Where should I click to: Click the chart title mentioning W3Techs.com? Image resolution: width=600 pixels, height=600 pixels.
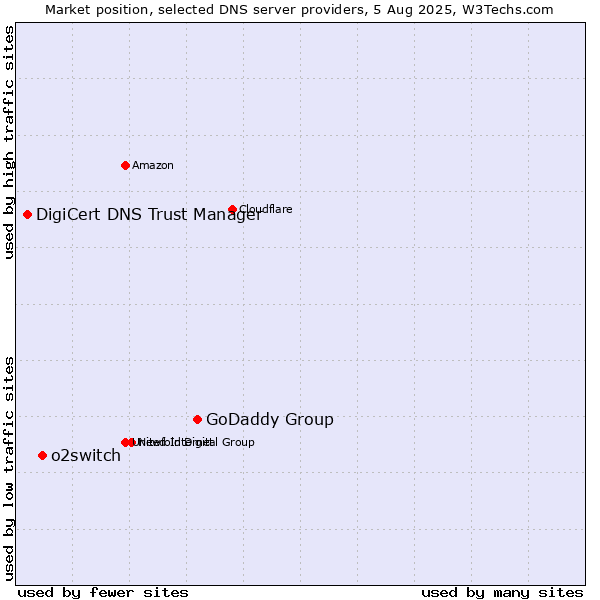[x=299, y=10]
